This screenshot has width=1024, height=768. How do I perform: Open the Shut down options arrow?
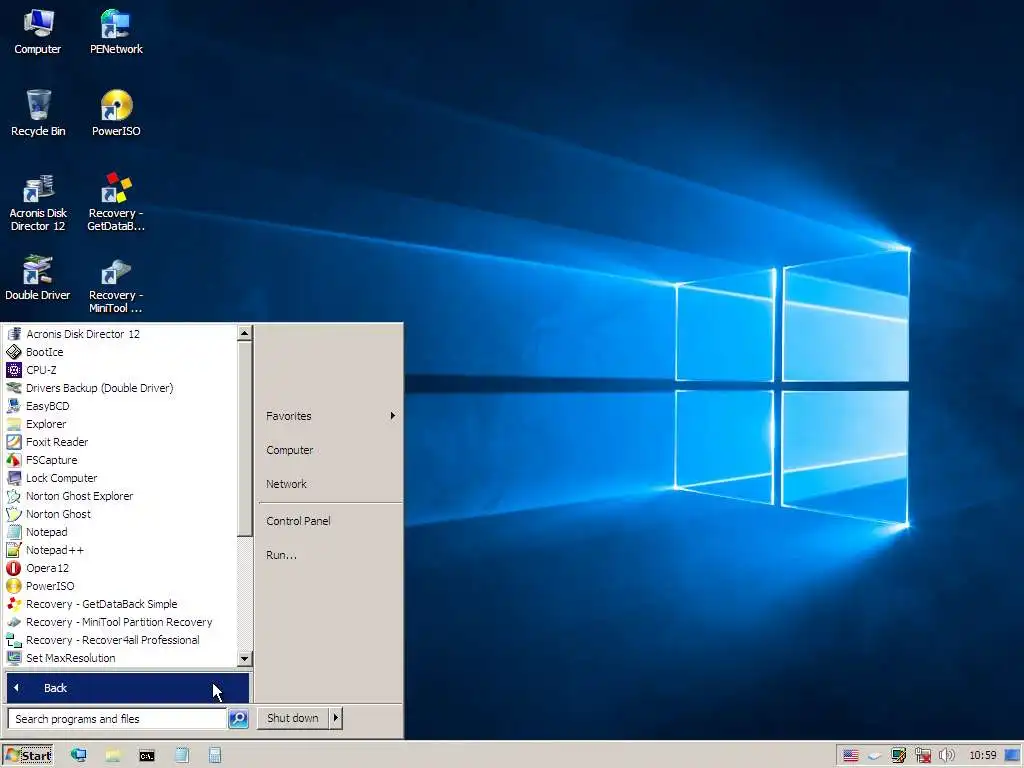(x=336, y=718)
